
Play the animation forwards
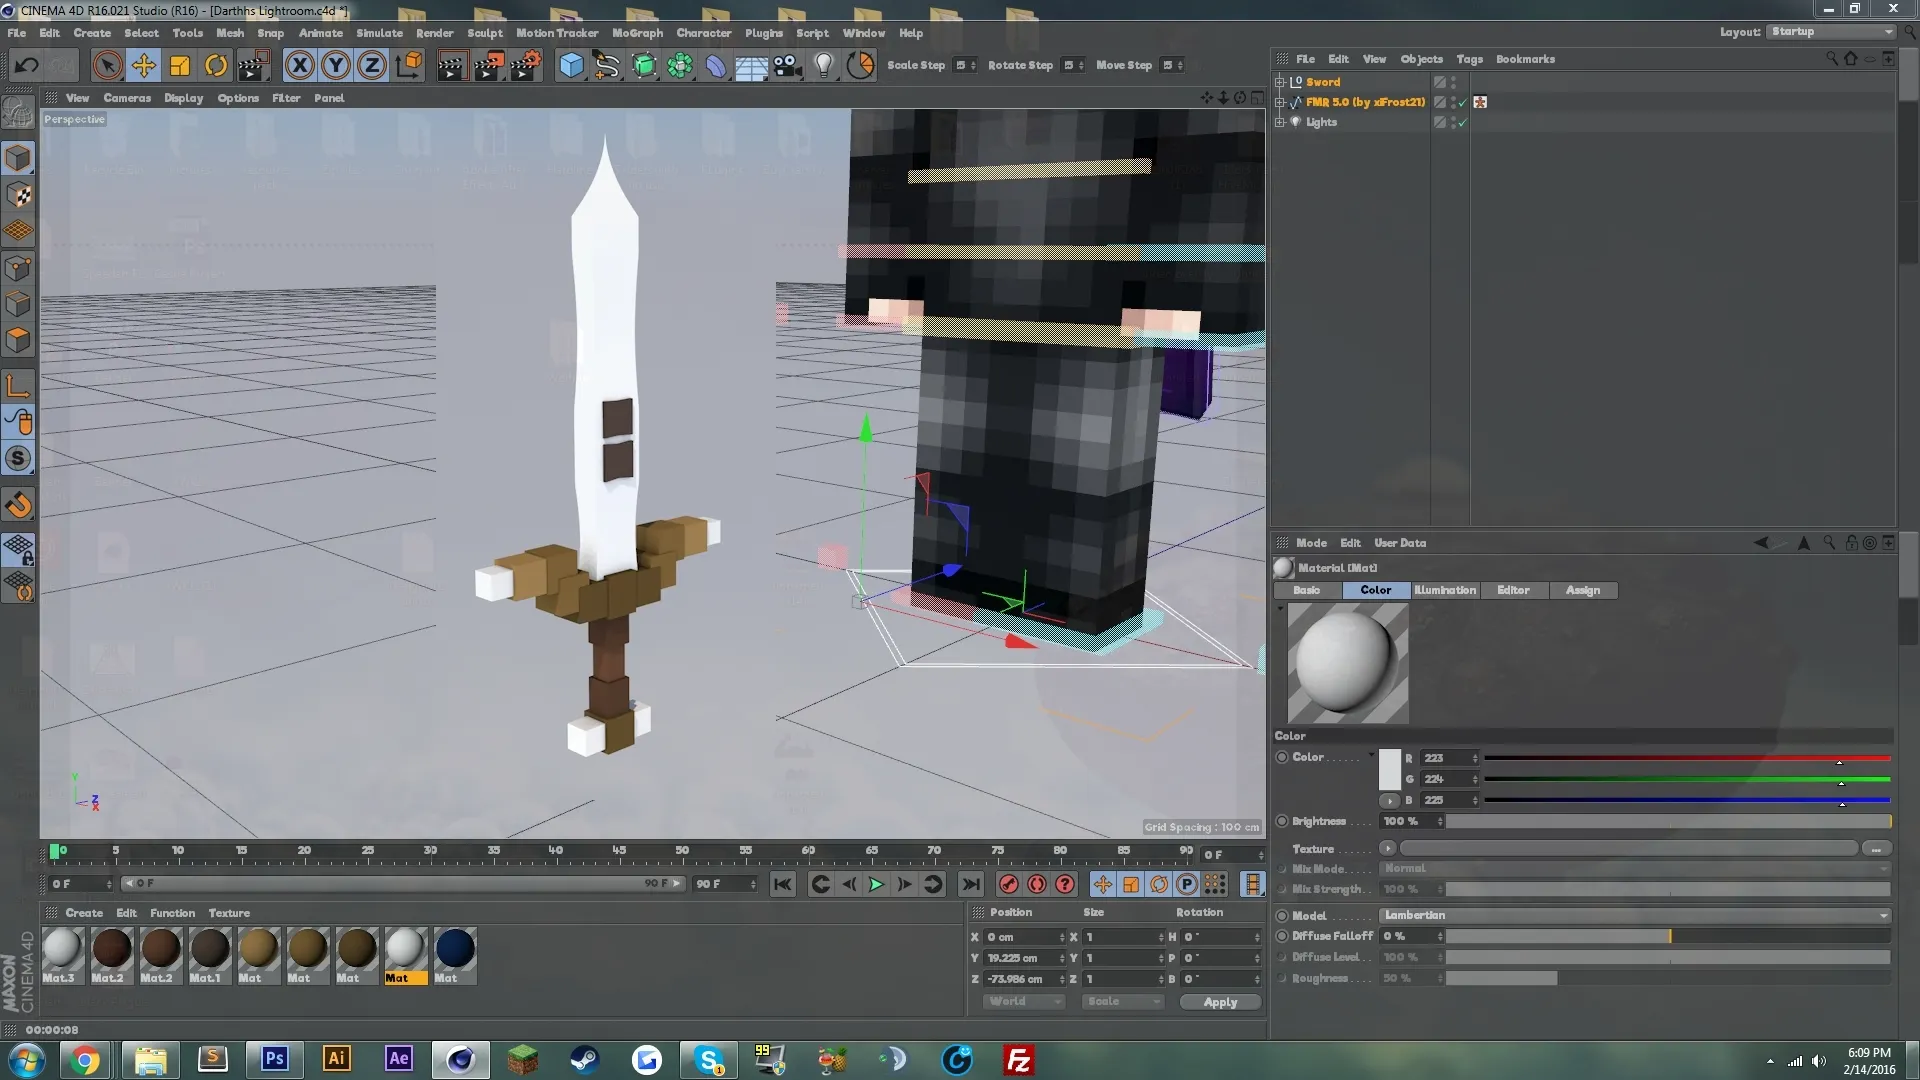point(876,884)
